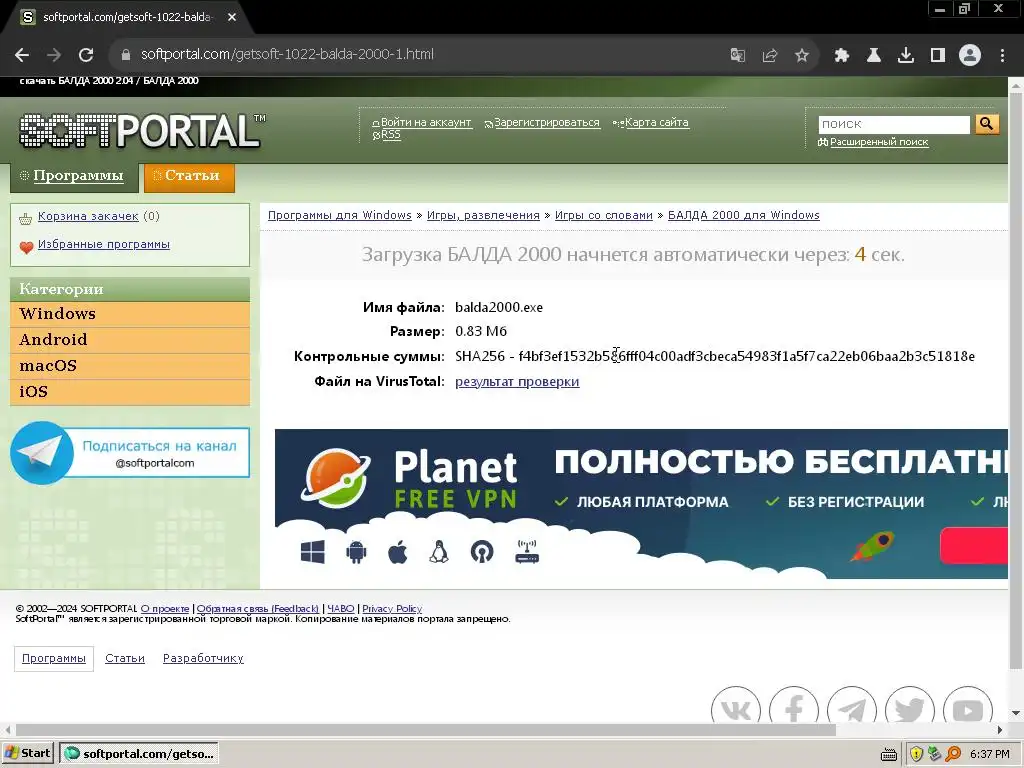Open the profile avatar menu
This screenshot has width=1024, height=768.
click(x=970, y=56)
